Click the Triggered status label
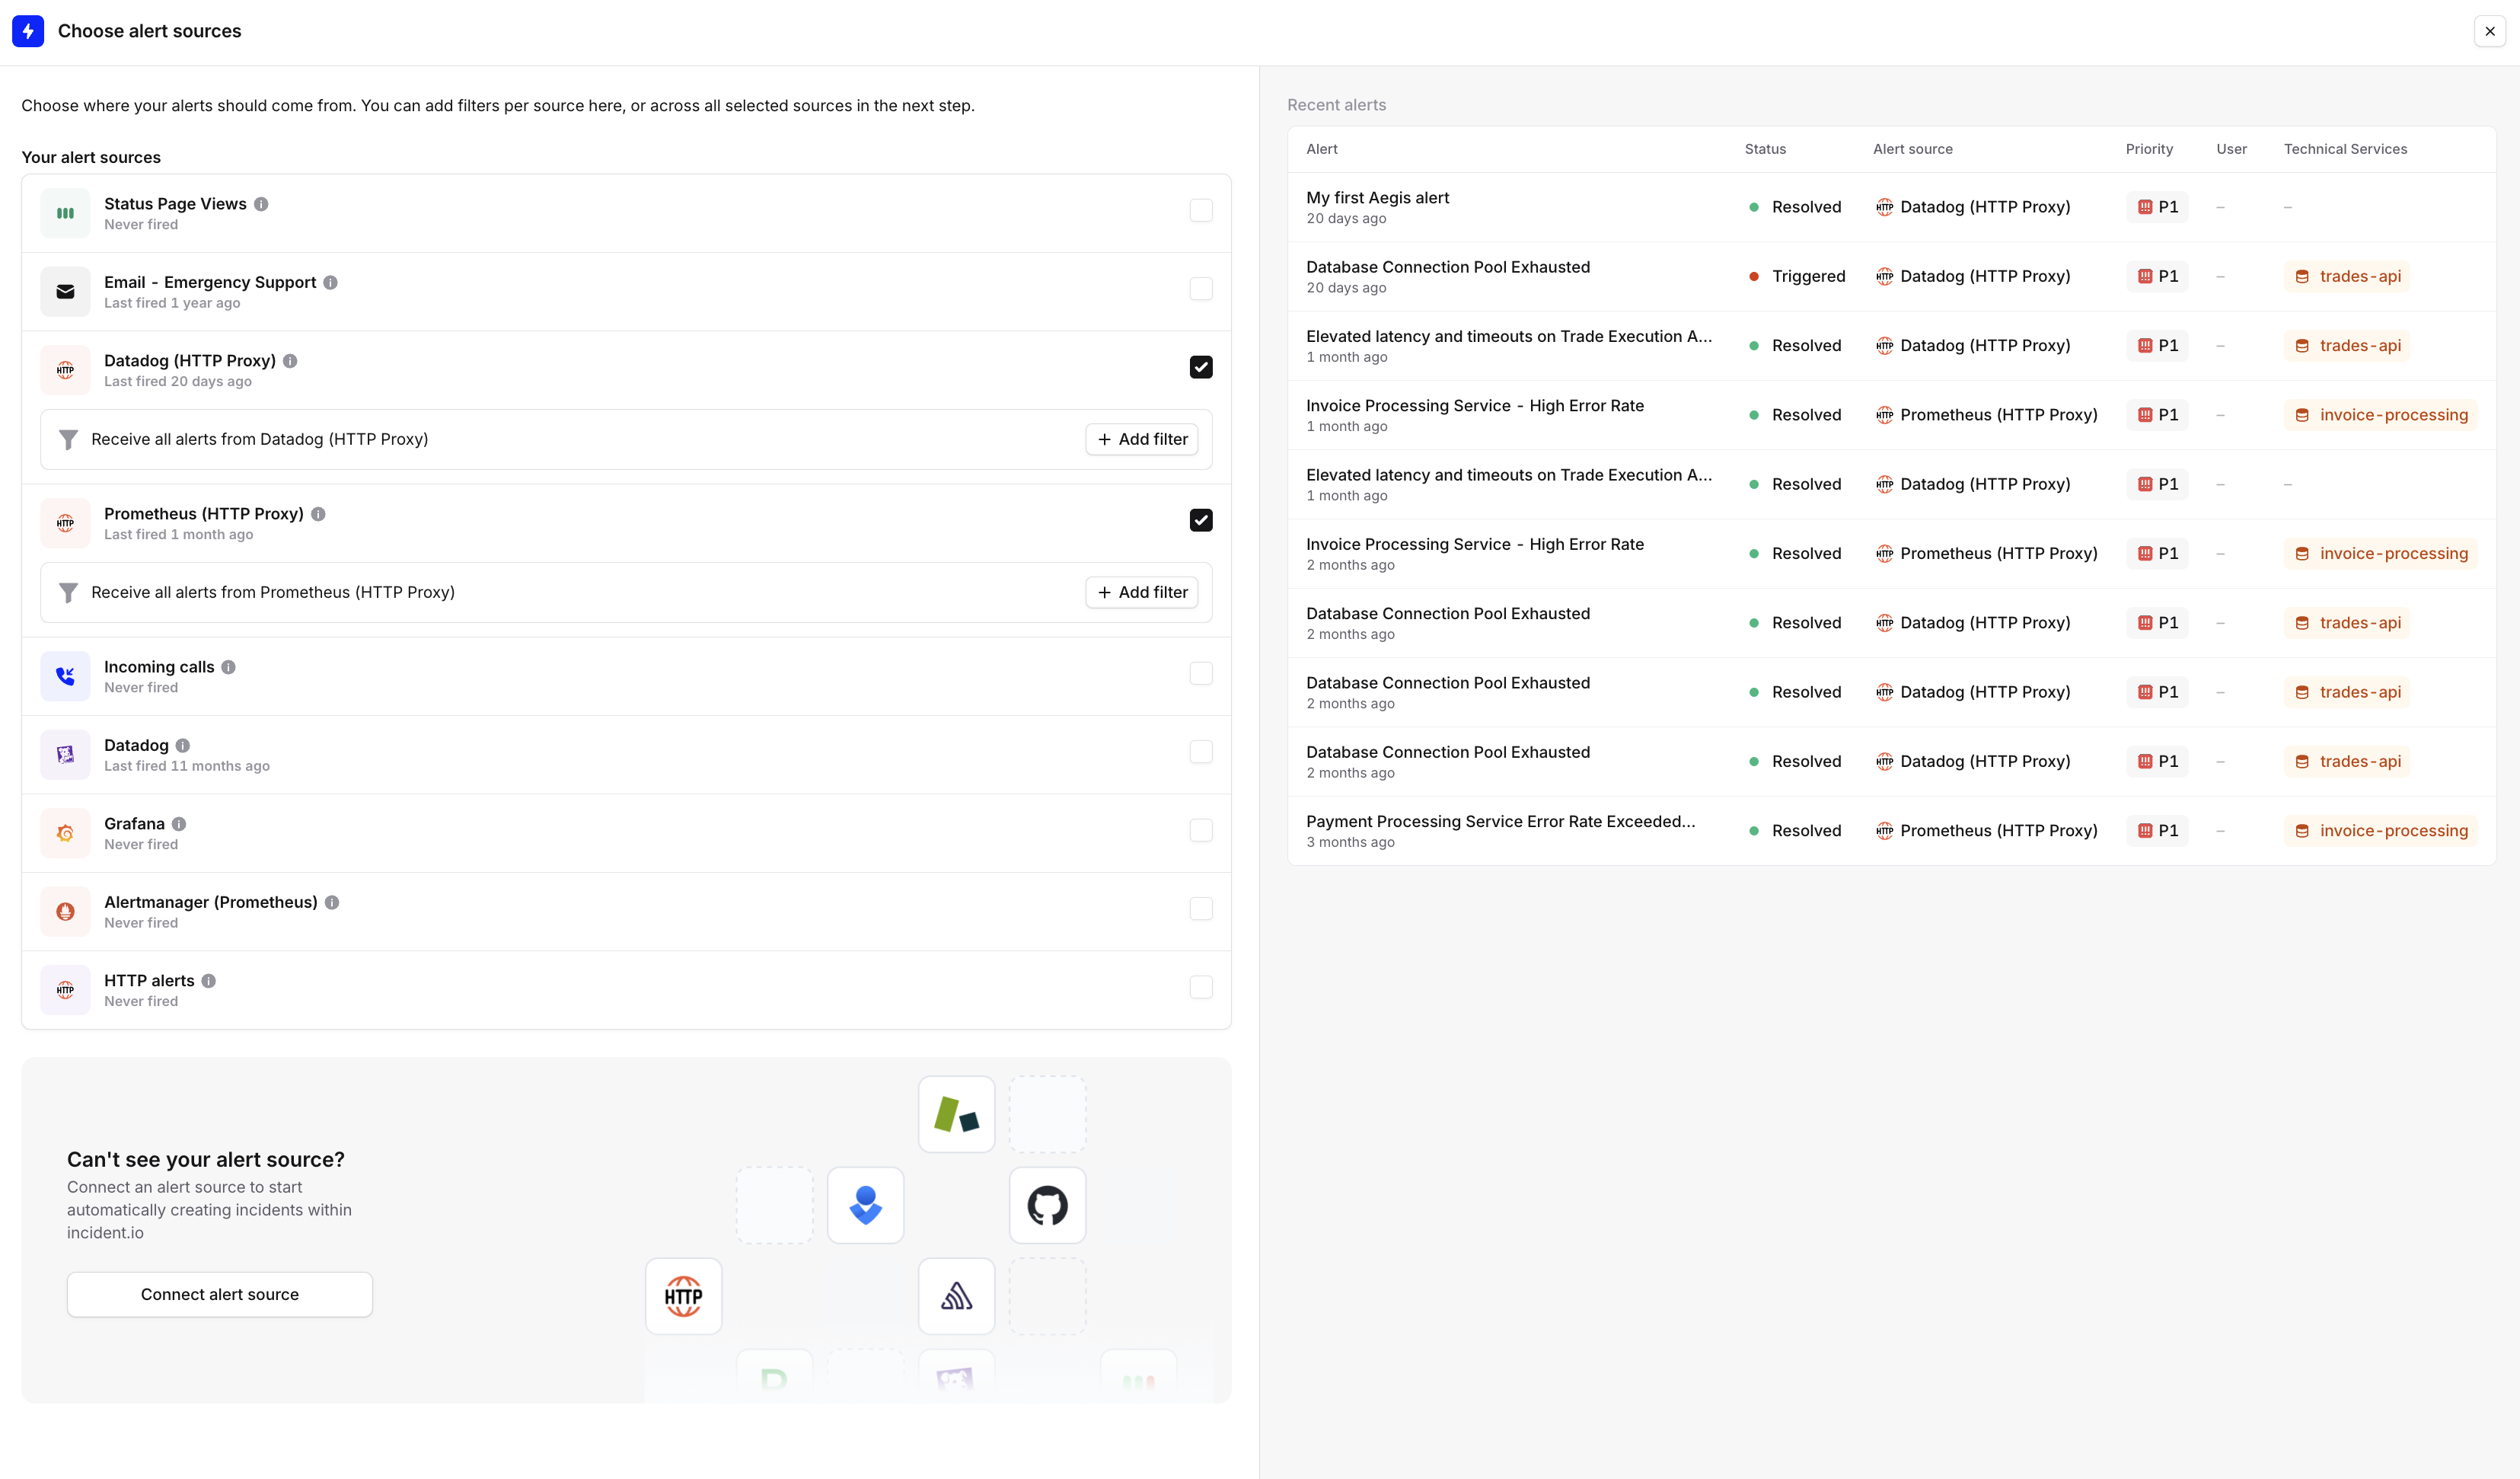Screen dimensions: 2520x1479 [1808, 276]
